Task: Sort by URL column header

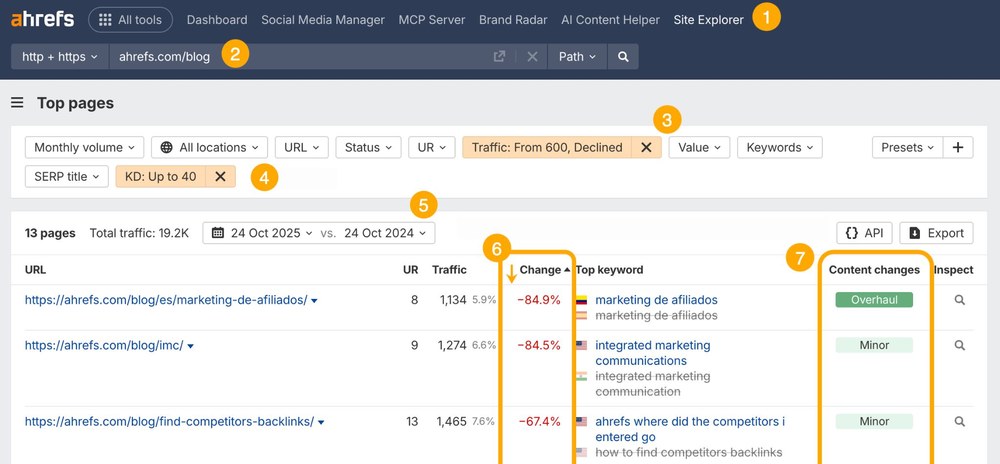Action: (x=35, y=270)
